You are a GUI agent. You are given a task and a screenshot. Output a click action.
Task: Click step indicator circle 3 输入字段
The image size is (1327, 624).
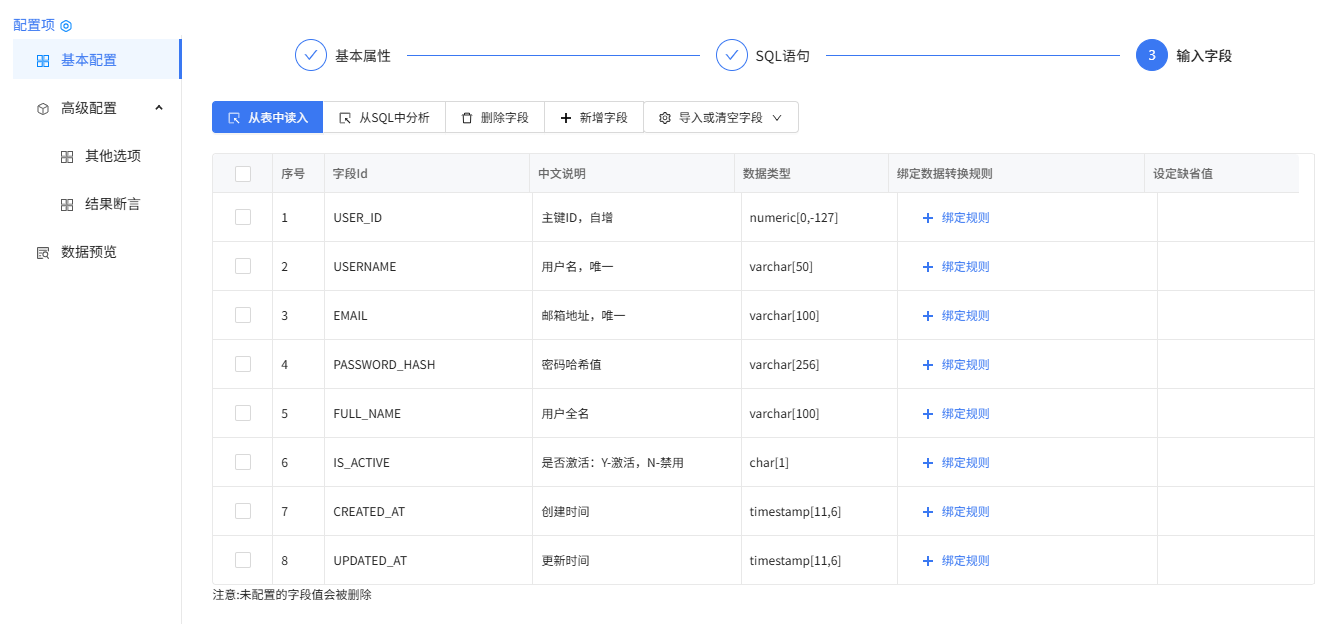[x=1151, y=55]
